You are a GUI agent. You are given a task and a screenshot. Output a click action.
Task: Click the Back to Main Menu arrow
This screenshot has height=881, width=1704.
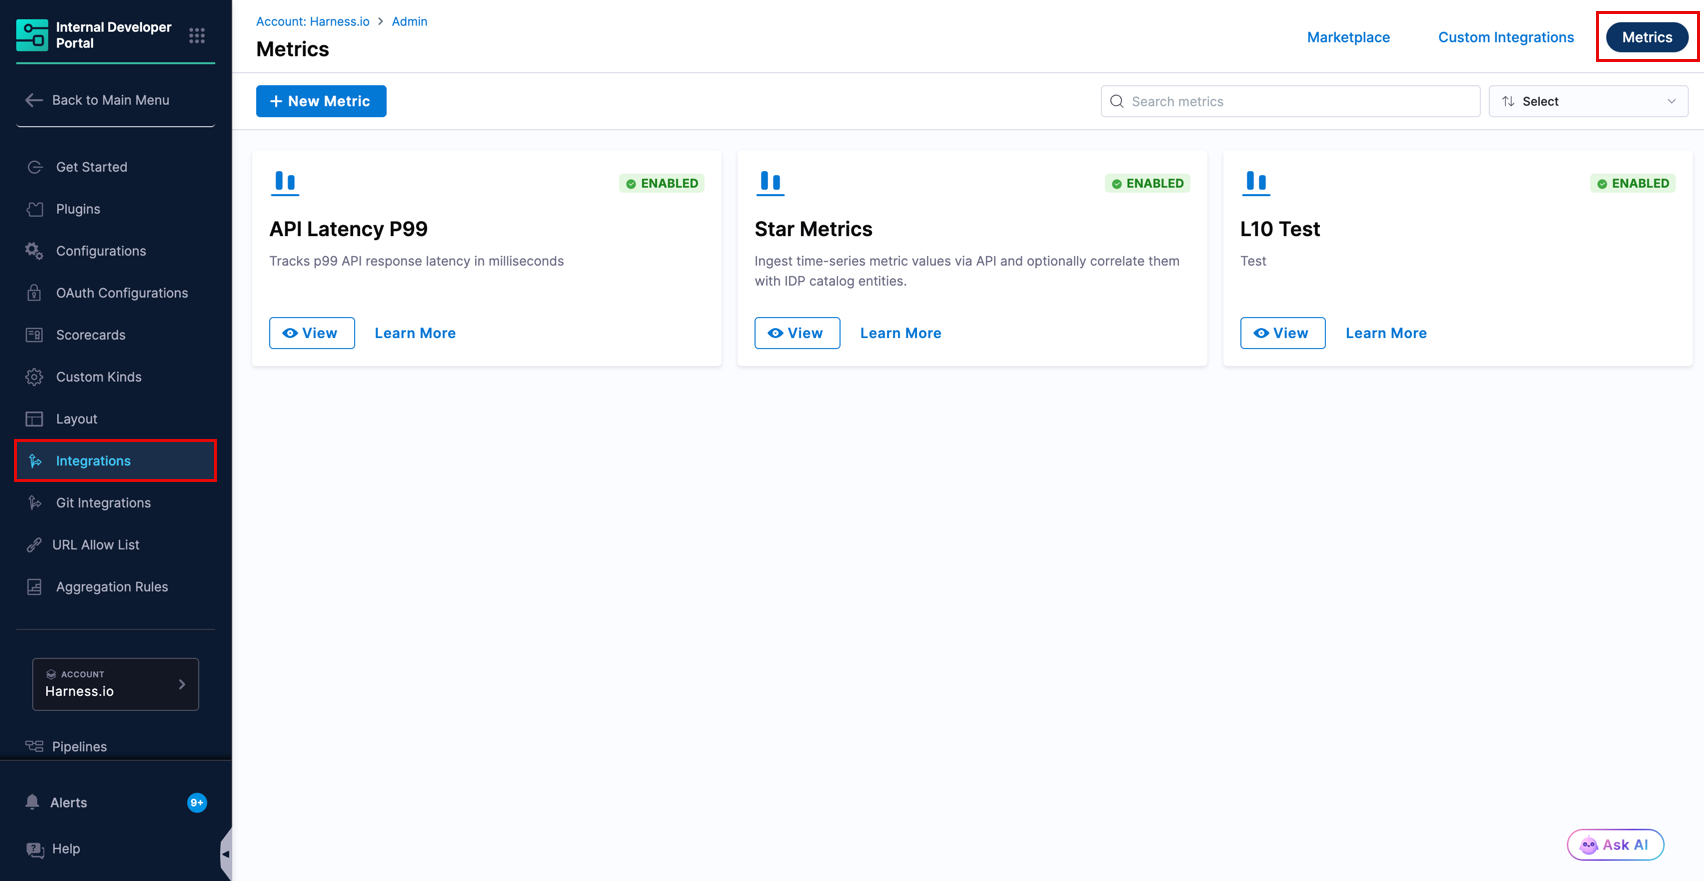point(34,100)
